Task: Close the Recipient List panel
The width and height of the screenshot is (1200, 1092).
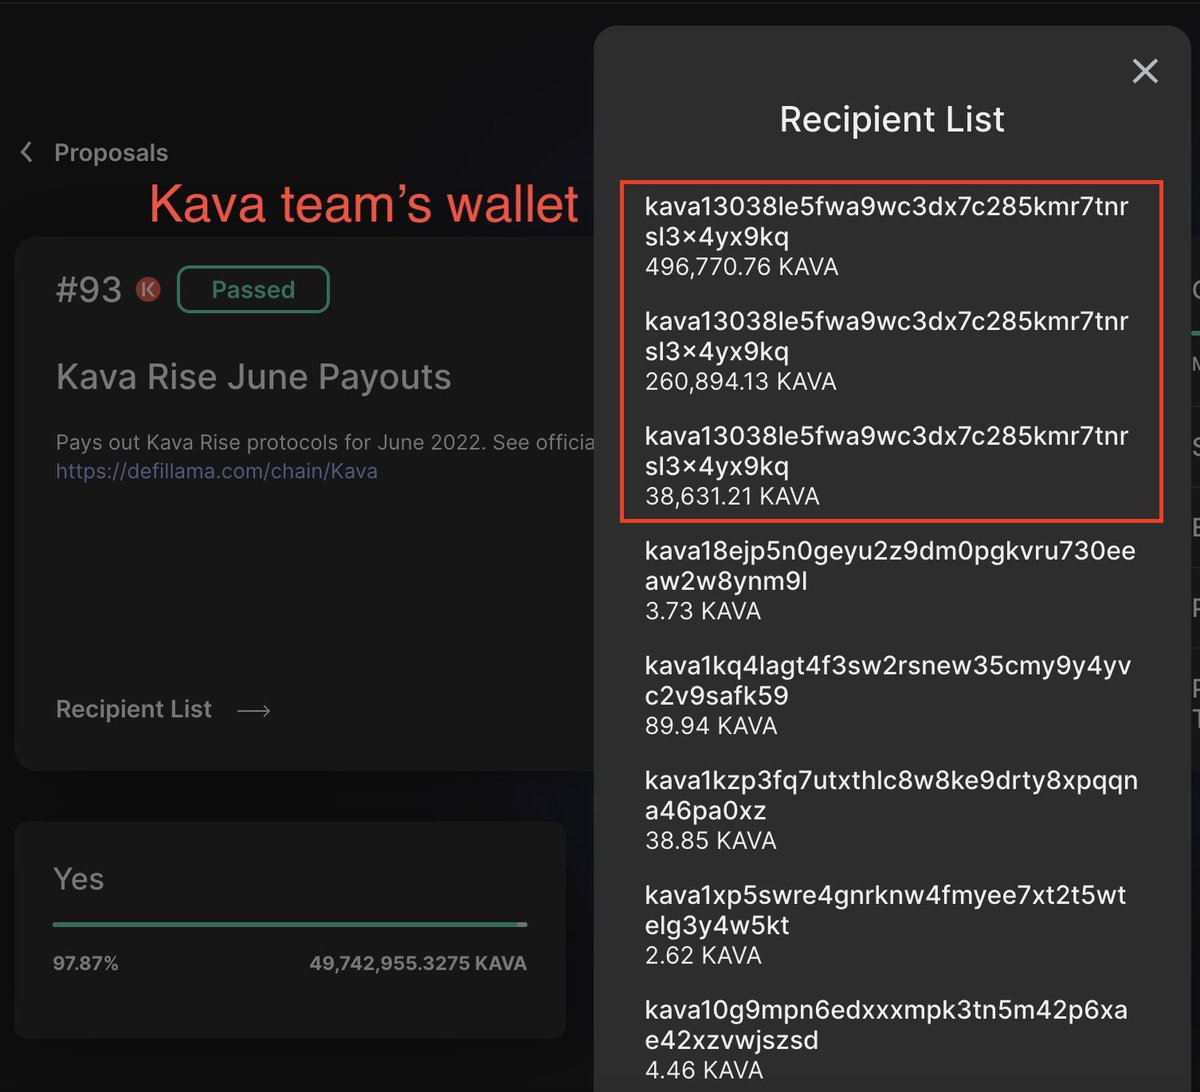Action: click(x=1144, y=71)
